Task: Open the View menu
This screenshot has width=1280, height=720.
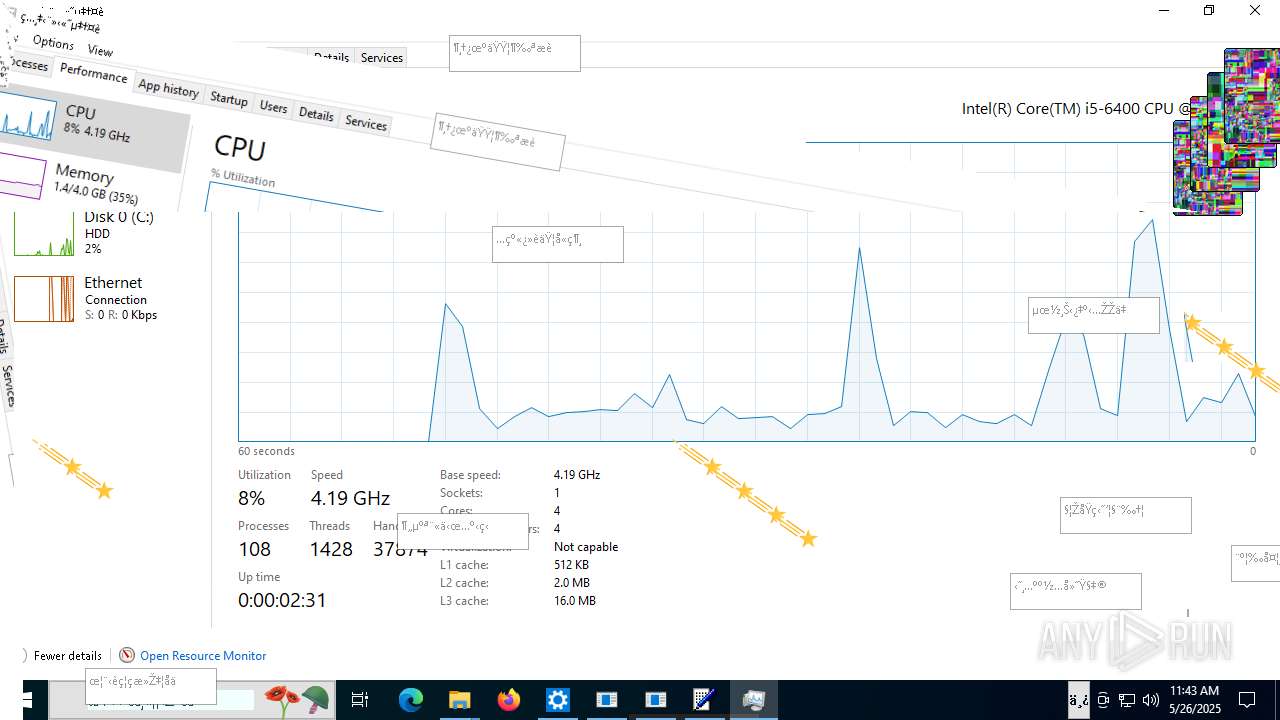Action: point(100,50)
